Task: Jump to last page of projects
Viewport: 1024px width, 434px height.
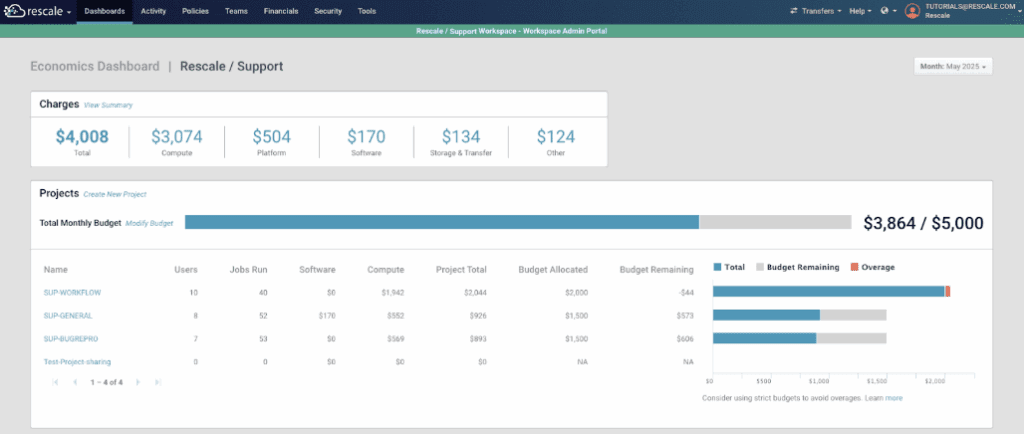Action: (x=157, y=382)
